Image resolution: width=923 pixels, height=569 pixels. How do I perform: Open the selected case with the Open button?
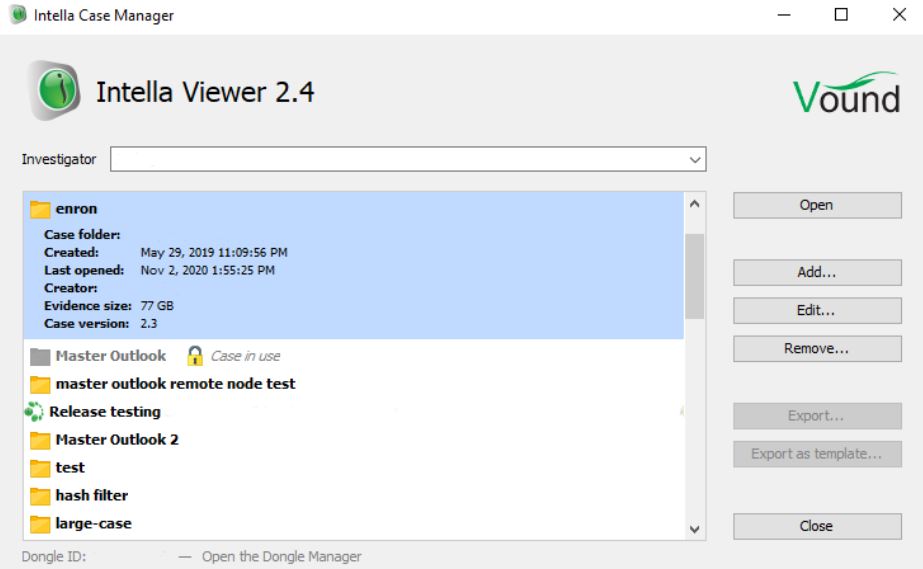pos(817,205)
